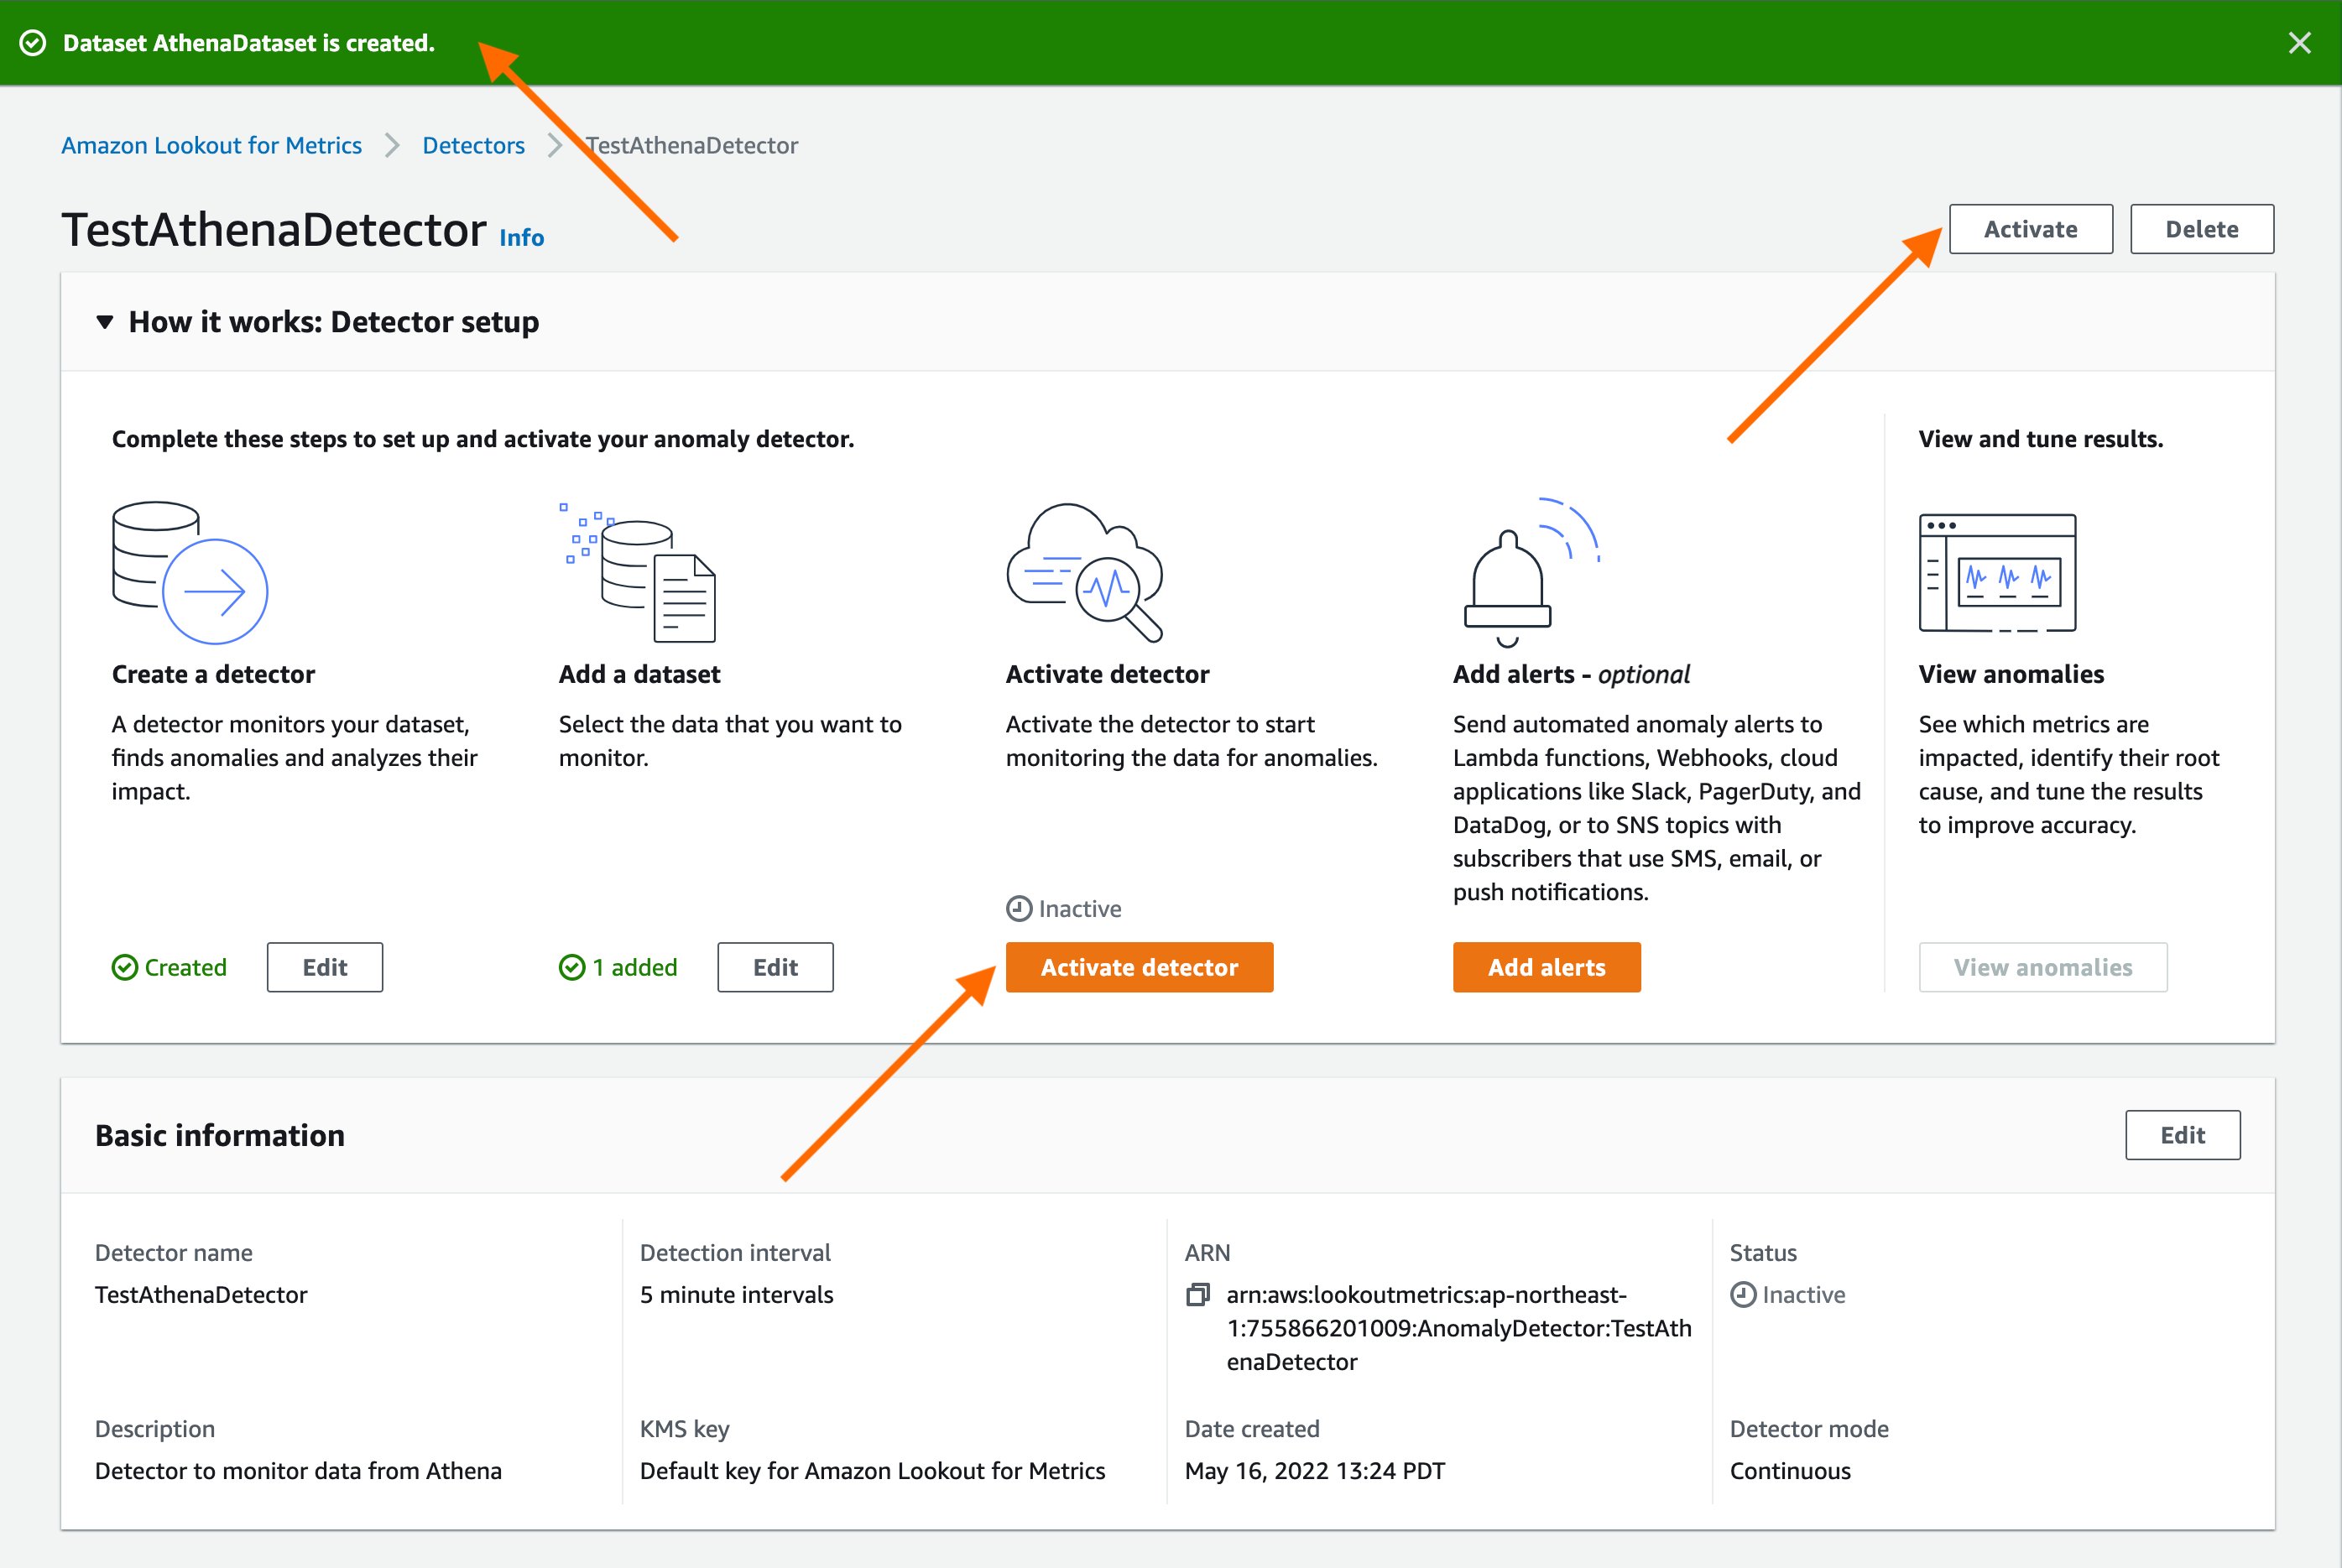Dismiss the green dataset created banner
Image resolution: width=2342 pixels, height=1568 pixels.
click(x=2299, y=43)
